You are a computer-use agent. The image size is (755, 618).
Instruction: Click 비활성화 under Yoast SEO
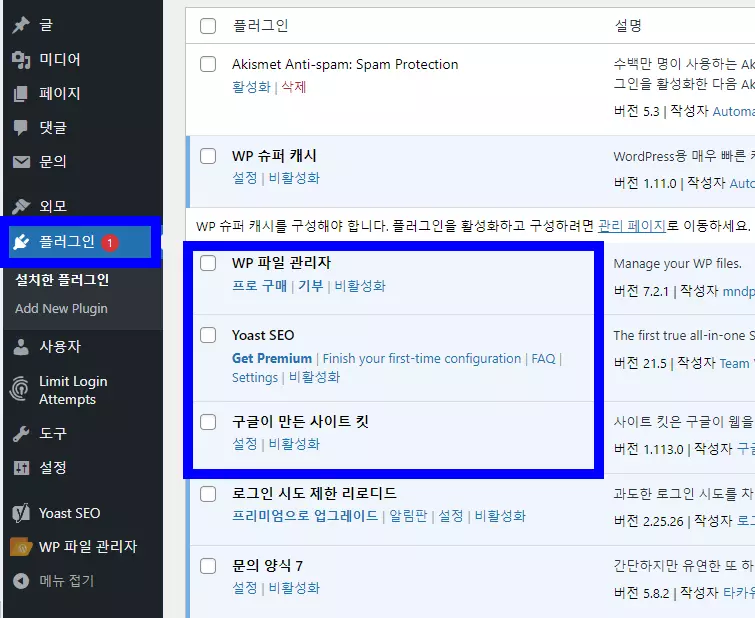pos(314,377)
